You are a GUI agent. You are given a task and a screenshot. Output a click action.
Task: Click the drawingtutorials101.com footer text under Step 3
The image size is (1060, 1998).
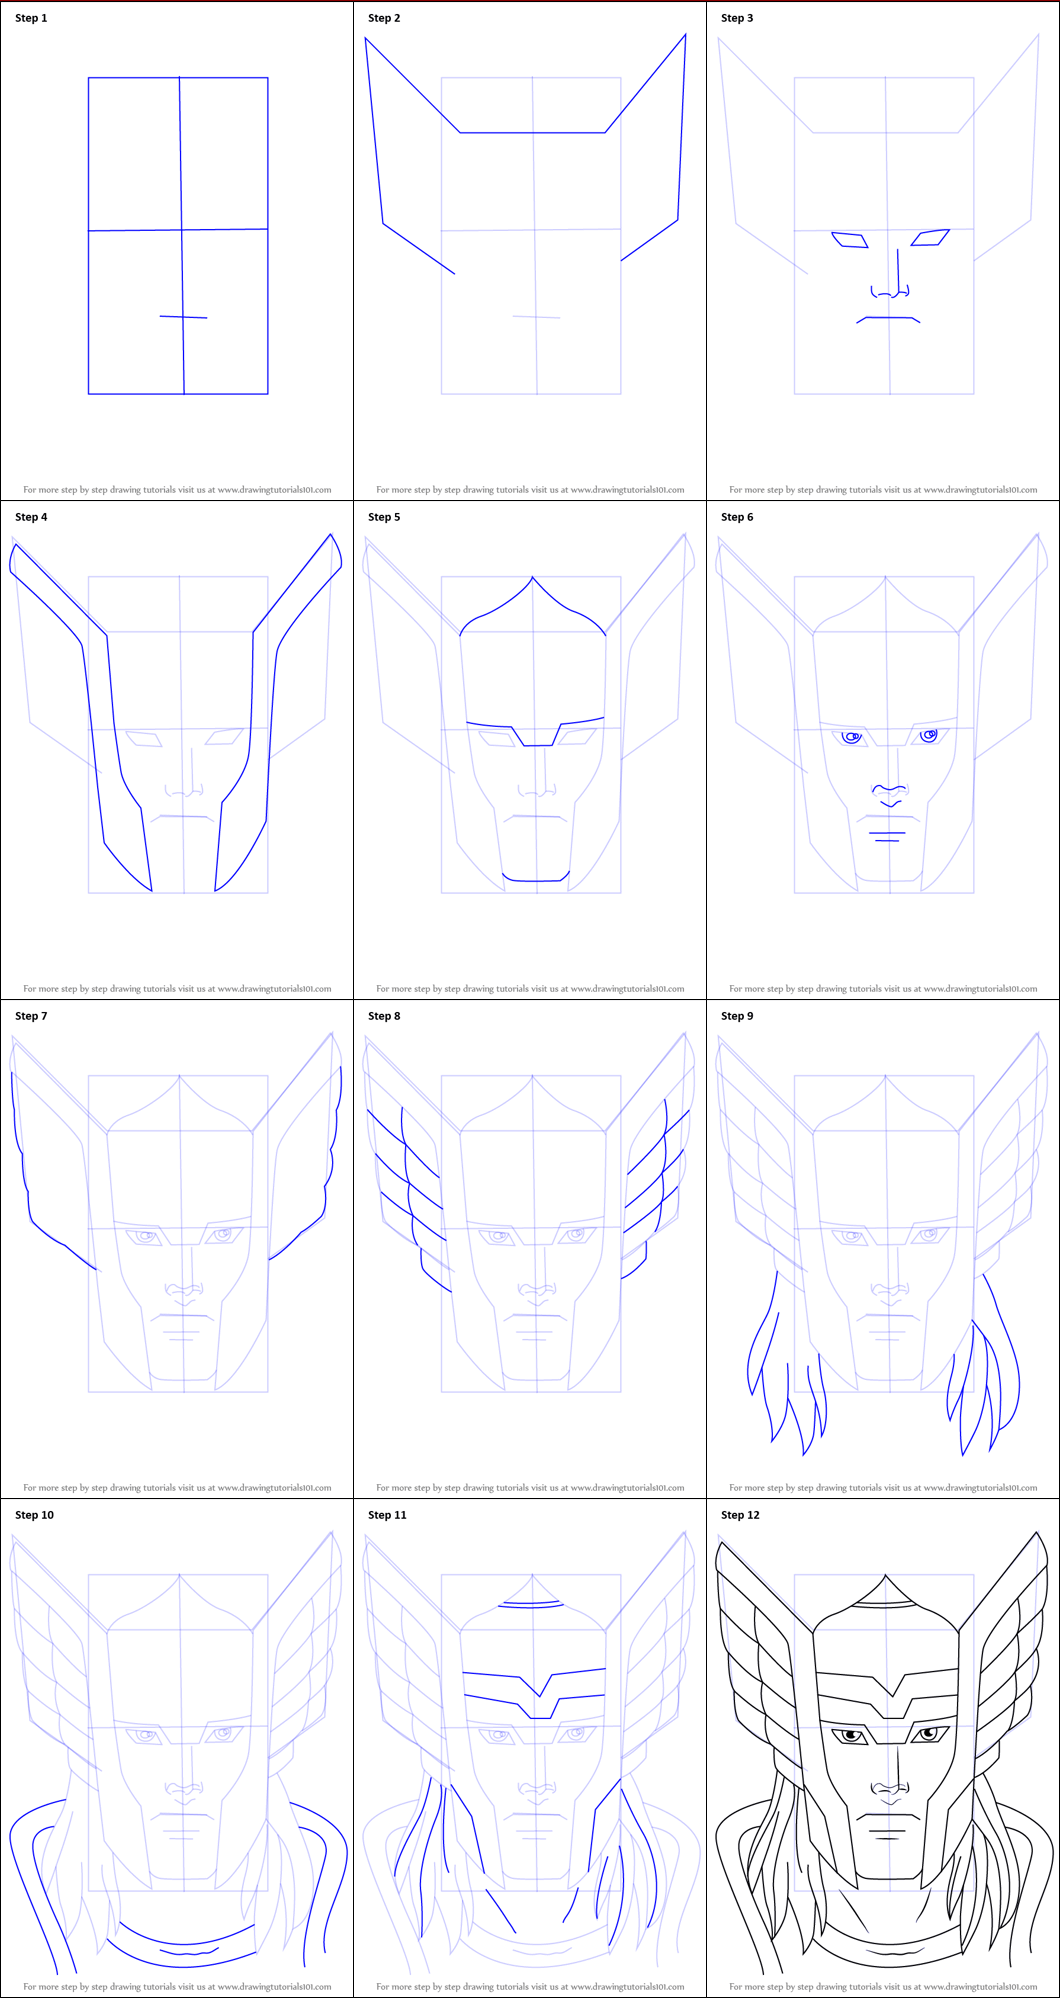coord(883,490)
